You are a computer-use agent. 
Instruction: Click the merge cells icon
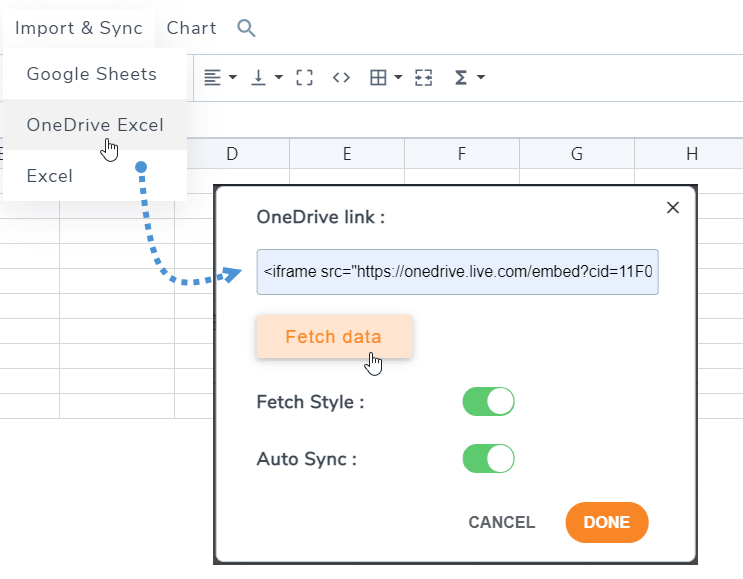[423, 78]
